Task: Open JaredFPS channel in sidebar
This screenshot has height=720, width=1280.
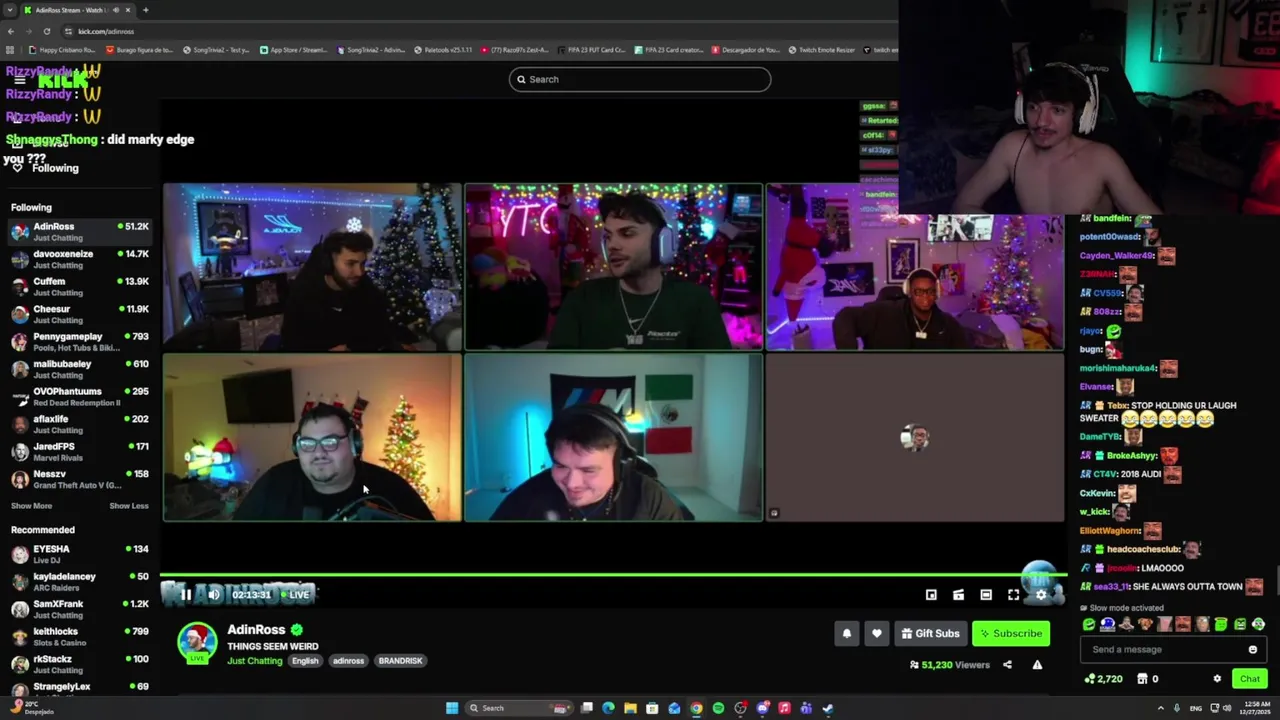Action: 80,452
